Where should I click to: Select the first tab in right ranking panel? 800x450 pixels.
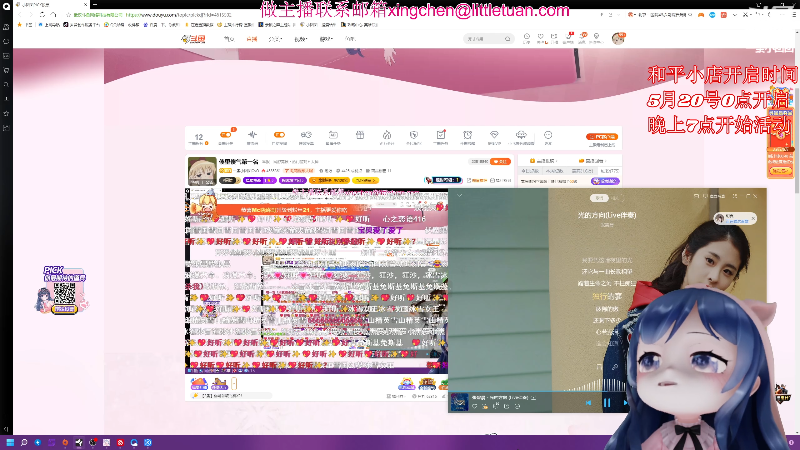[531, 171]
